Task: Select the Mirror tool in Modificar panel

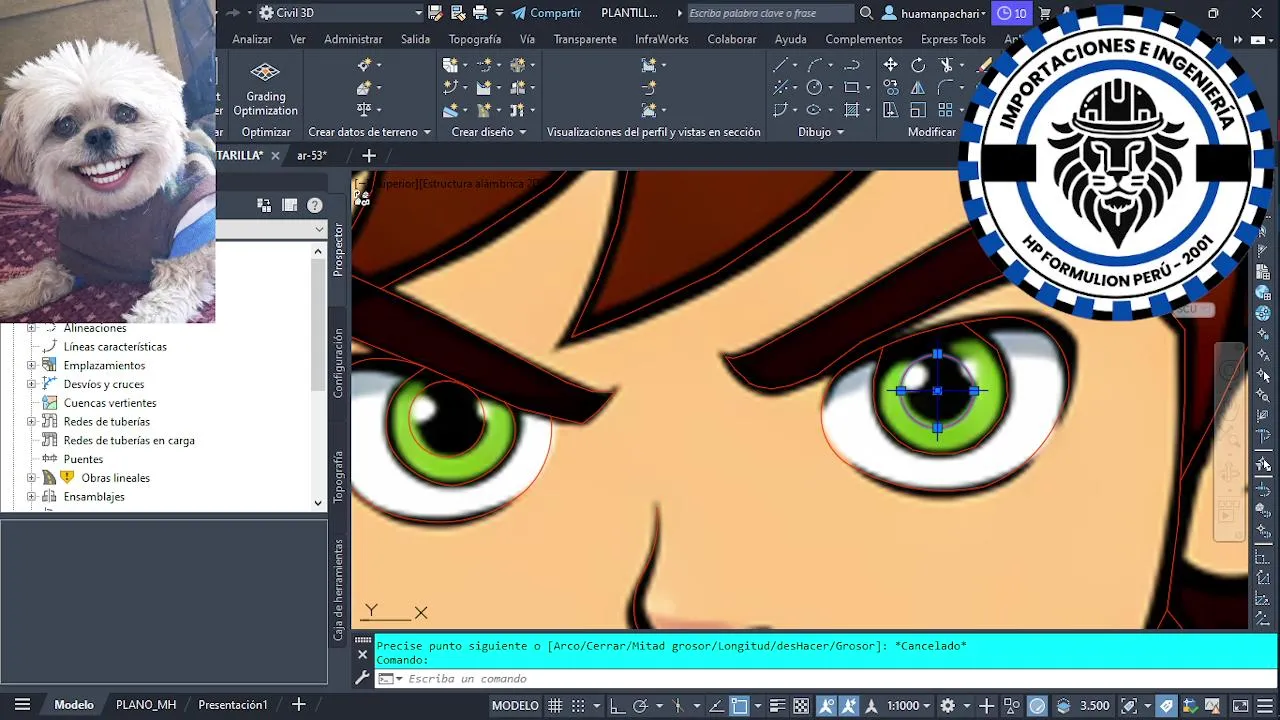Action: [x=918, y=88]
